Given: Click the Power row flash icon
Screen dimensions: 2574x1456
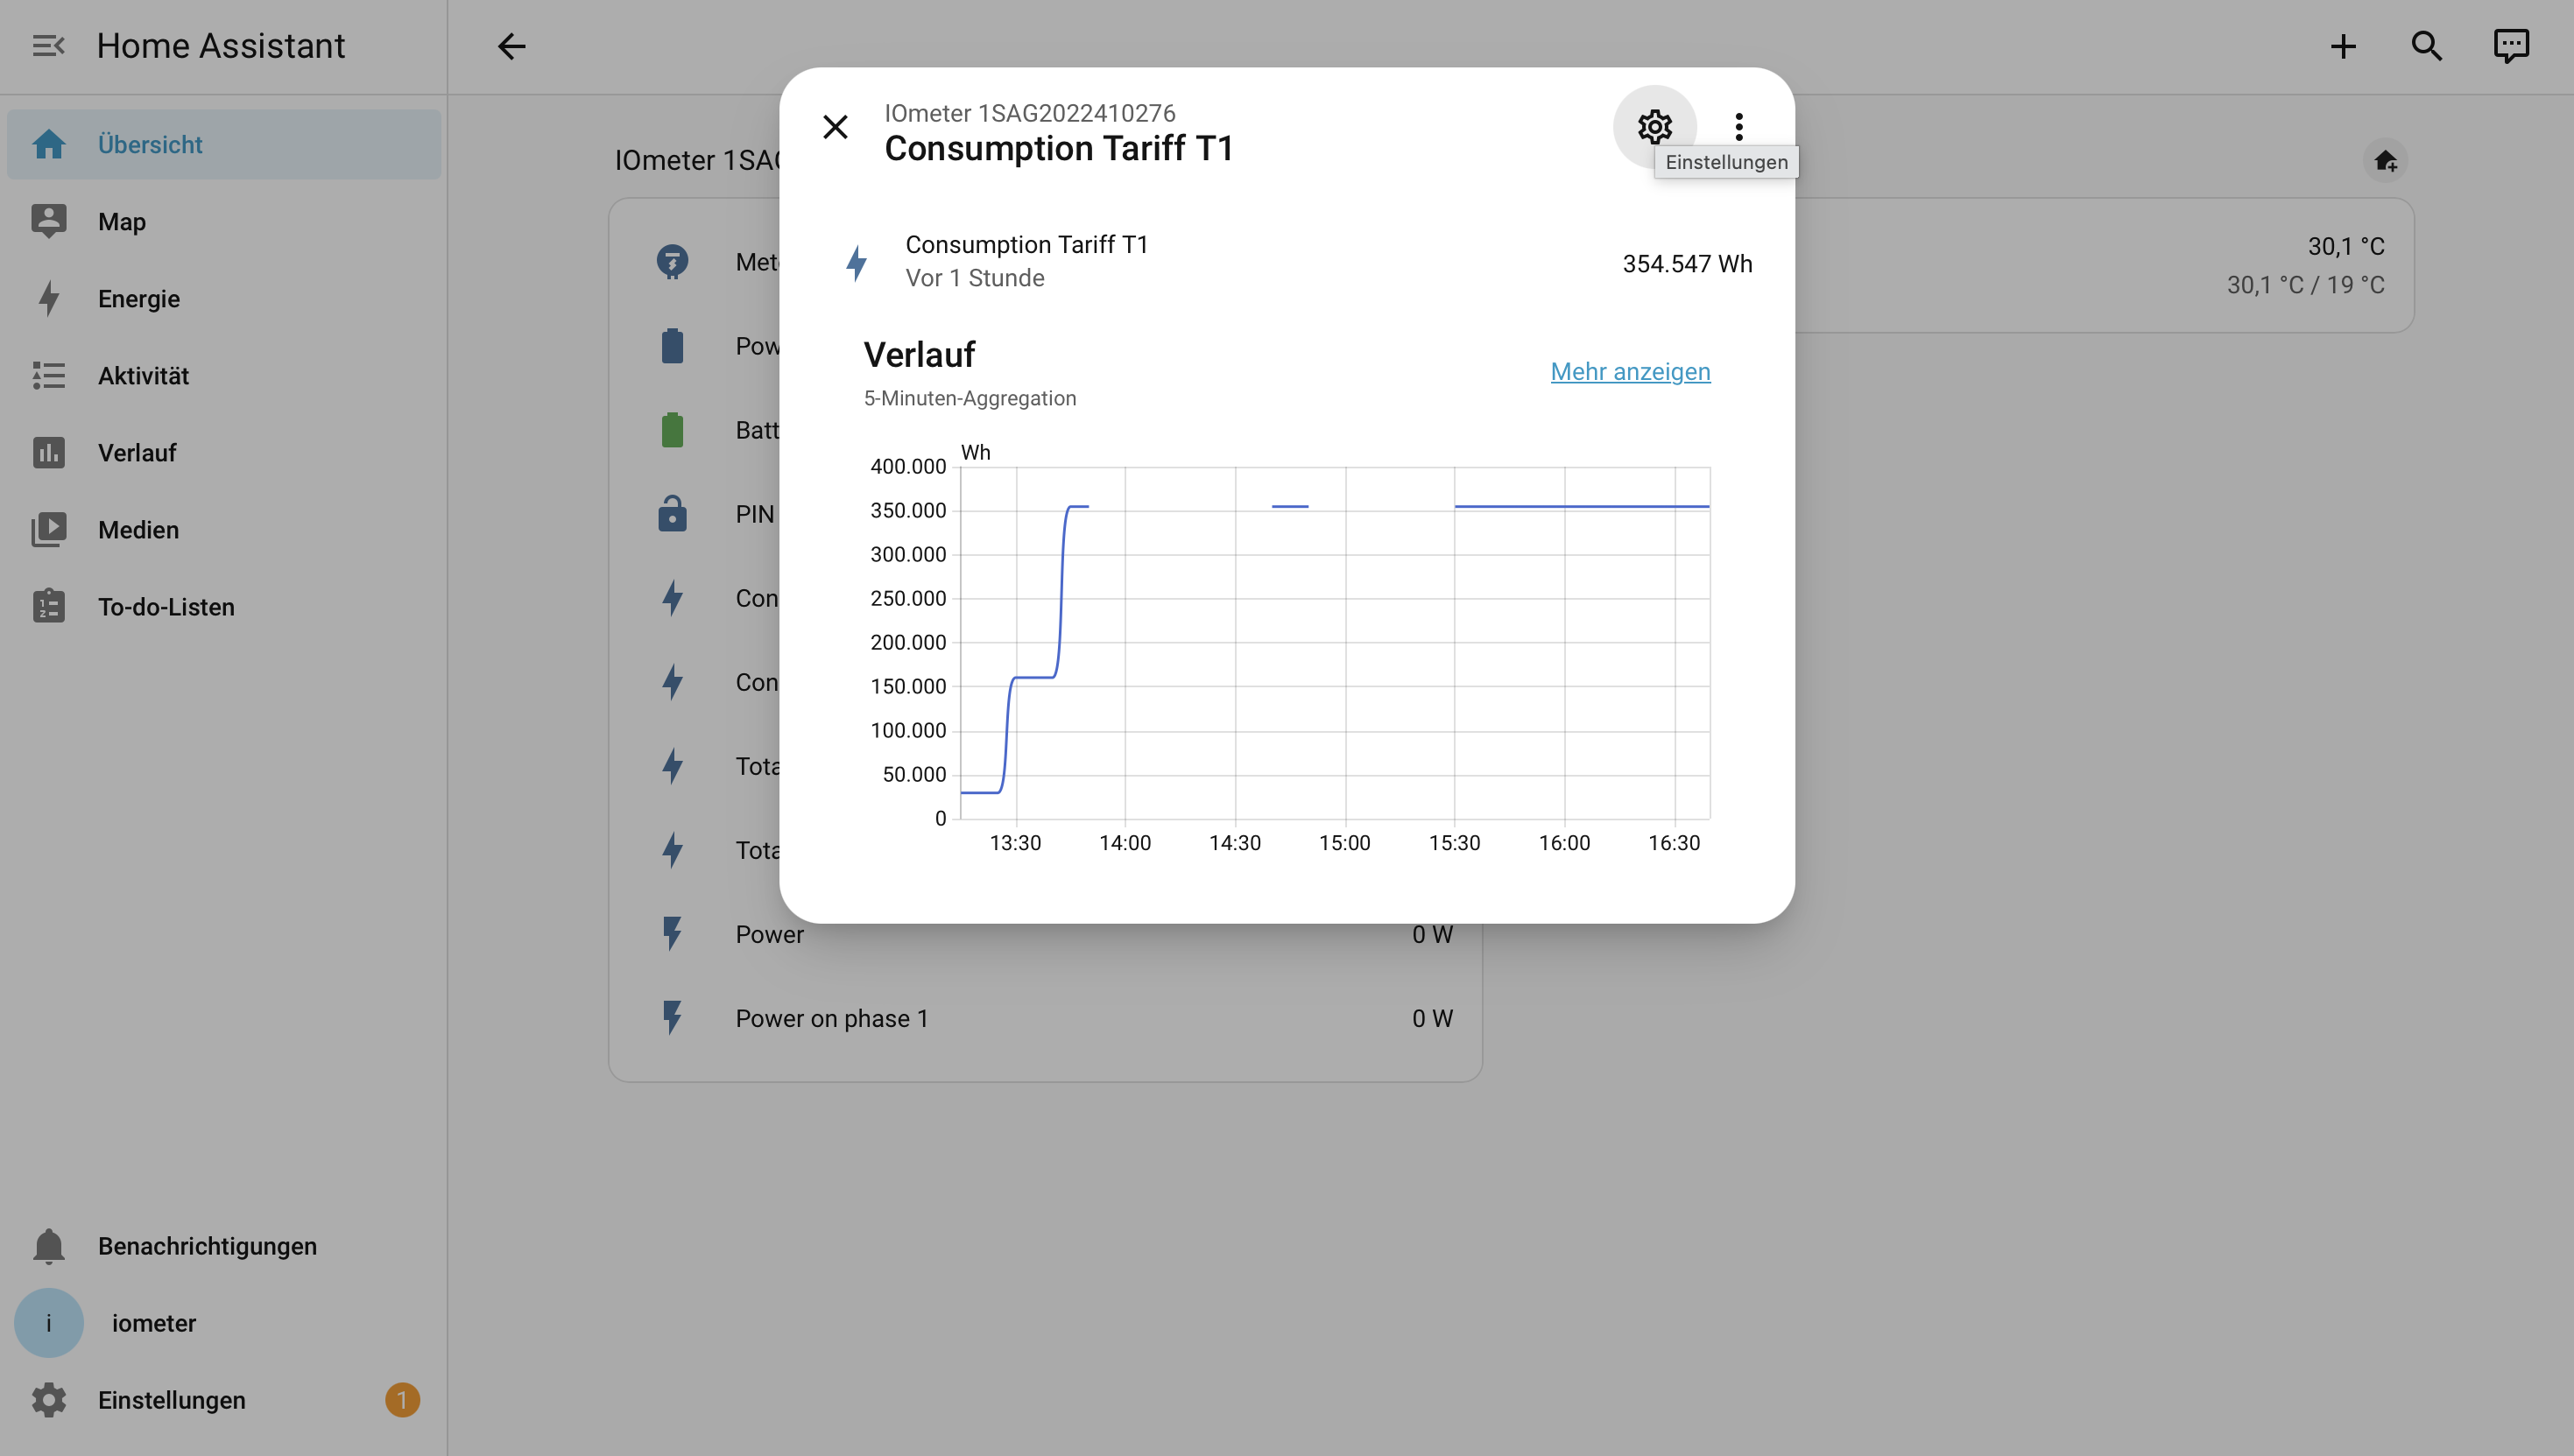Looking at the screenshot, I should pos(672,934).
